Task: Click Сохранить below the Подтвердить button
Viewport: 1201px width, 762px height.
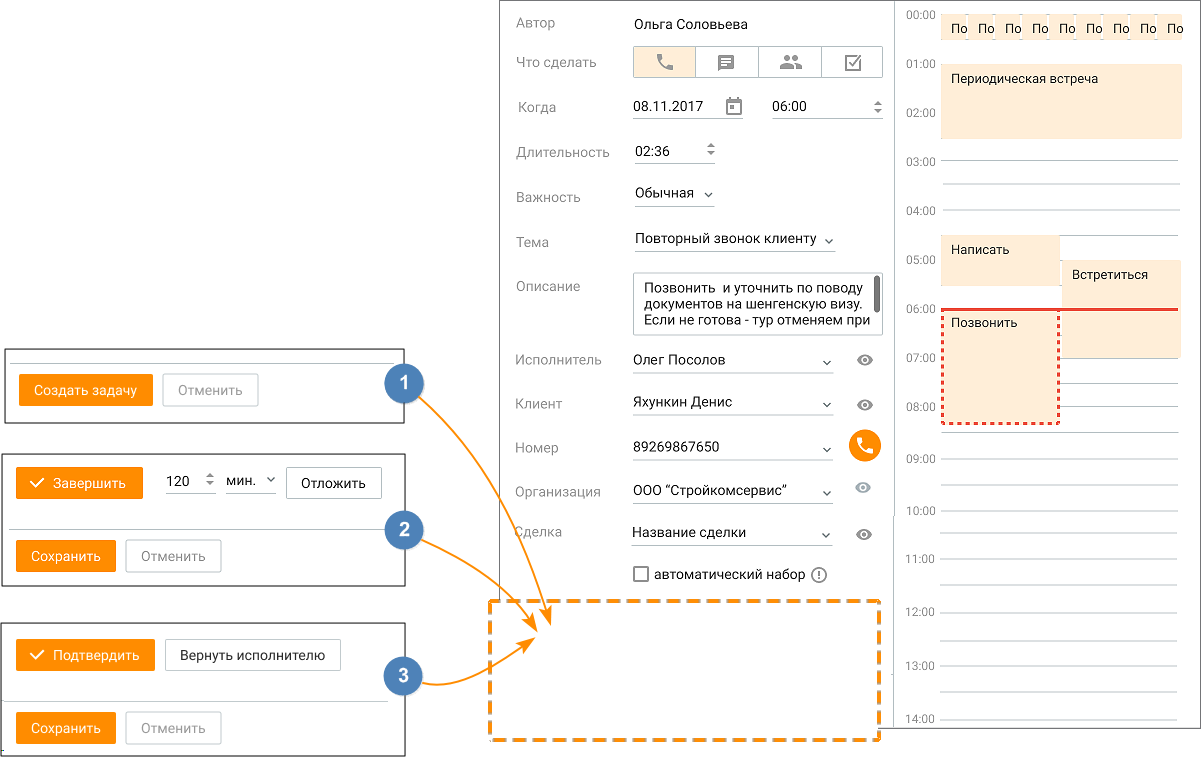Action: point(66,728)
